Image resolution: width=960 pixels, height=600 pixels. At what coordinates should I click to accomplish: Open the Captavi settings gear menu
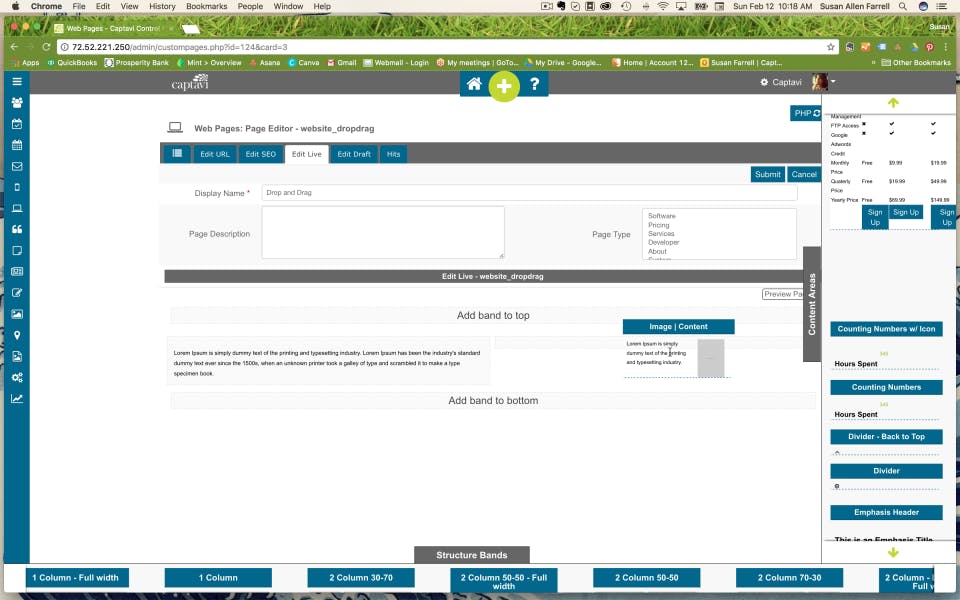pos(781,82)
